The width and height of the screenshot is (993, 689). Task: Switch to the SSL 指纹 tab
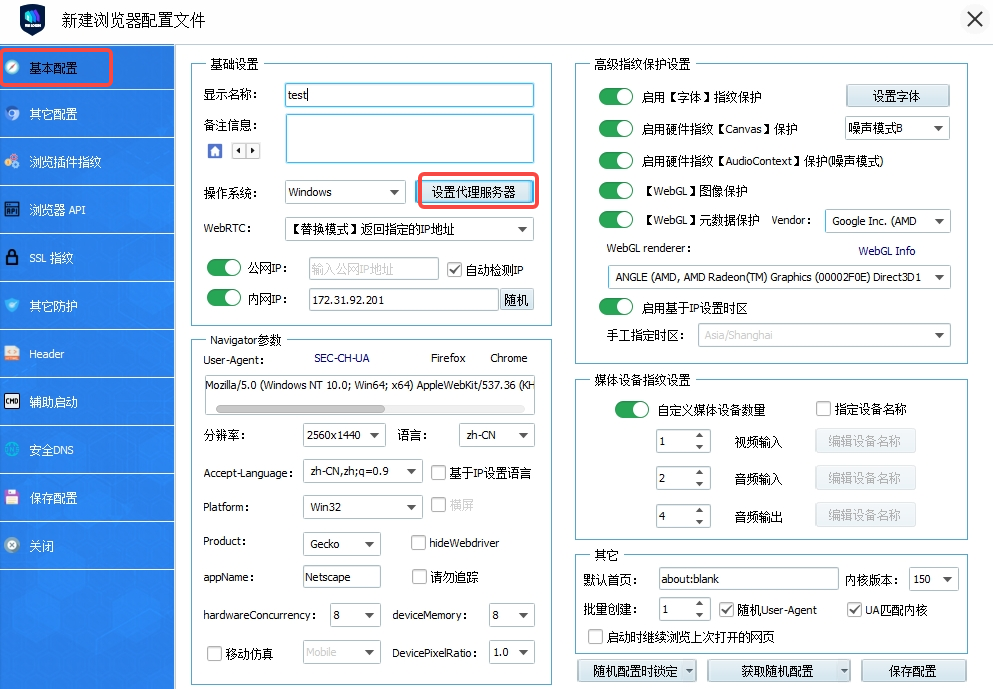tap(87, 257)
